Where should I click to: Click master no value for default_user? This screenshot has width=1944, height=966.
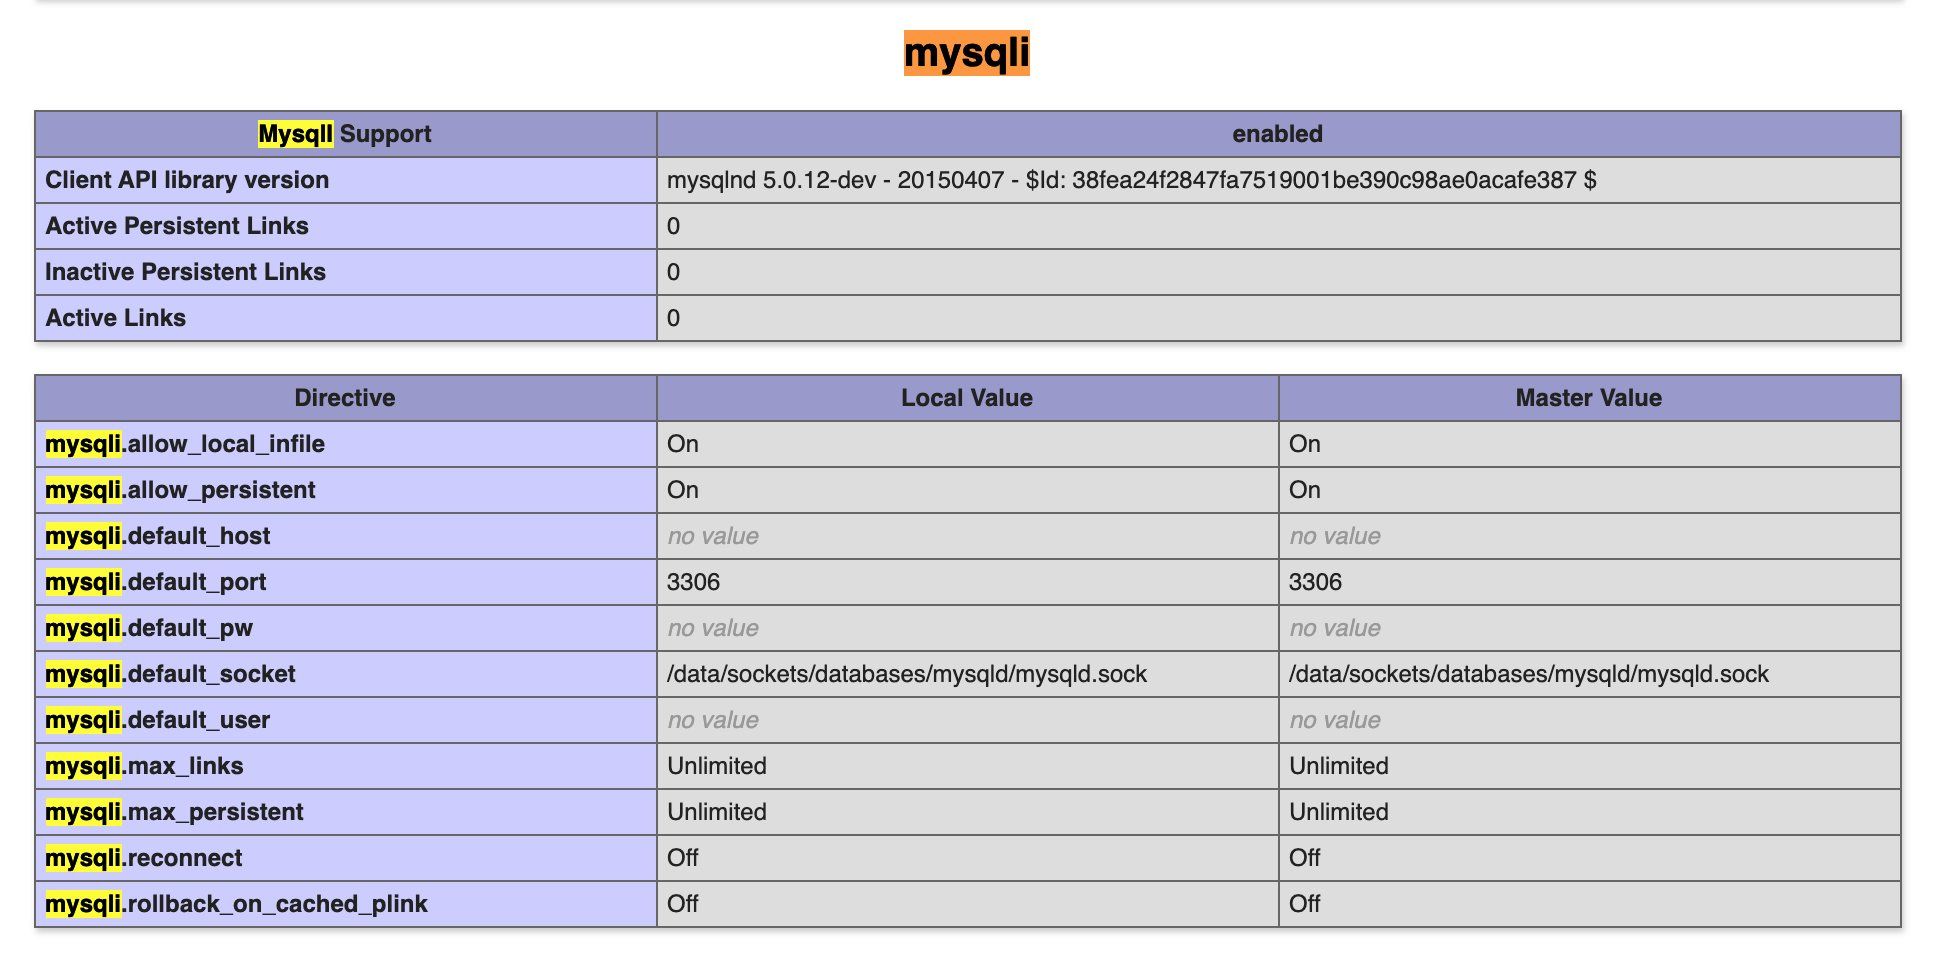click(1335, 720)
